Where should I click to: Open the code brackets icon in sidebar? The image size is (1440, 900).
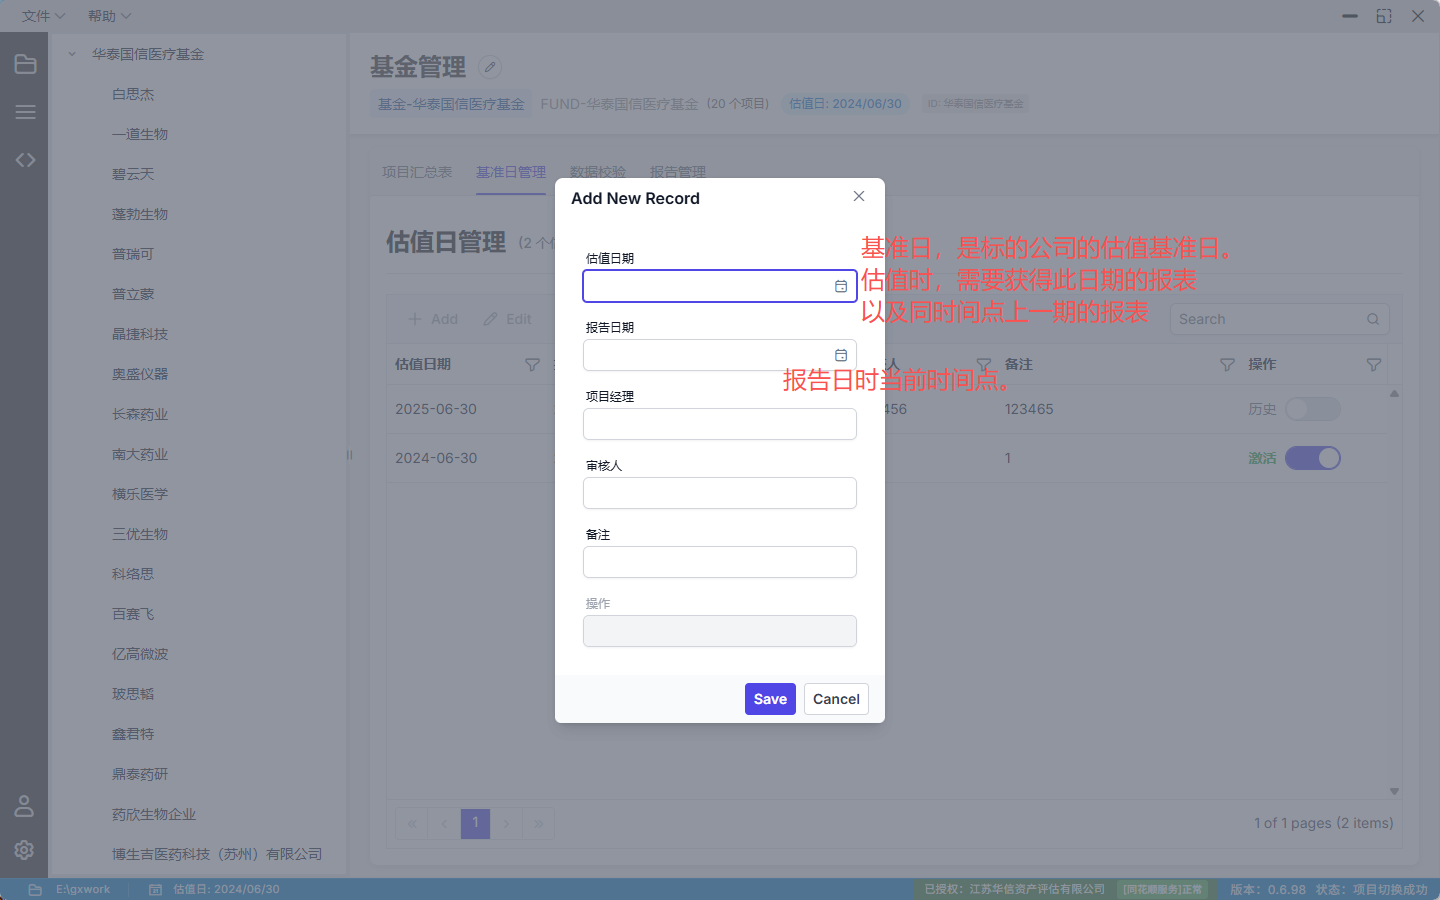tap(25, 160)
